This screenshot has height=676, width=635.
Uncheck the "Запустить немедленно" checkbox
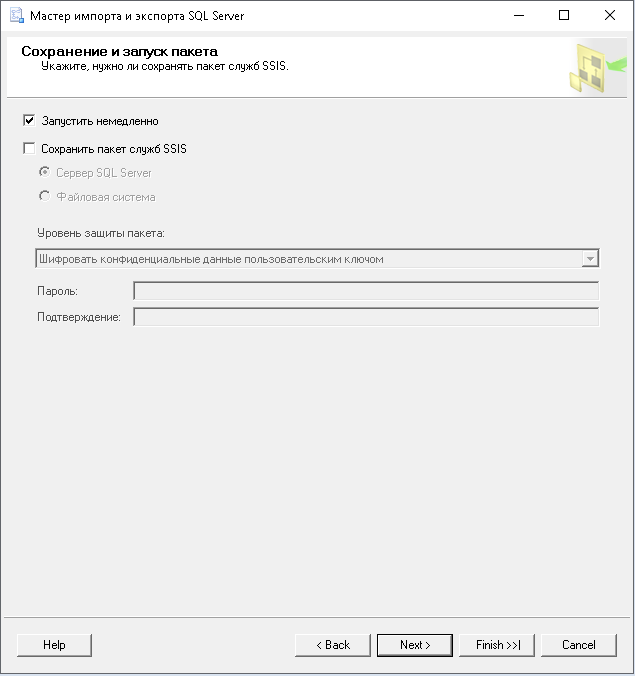point(29,121)
